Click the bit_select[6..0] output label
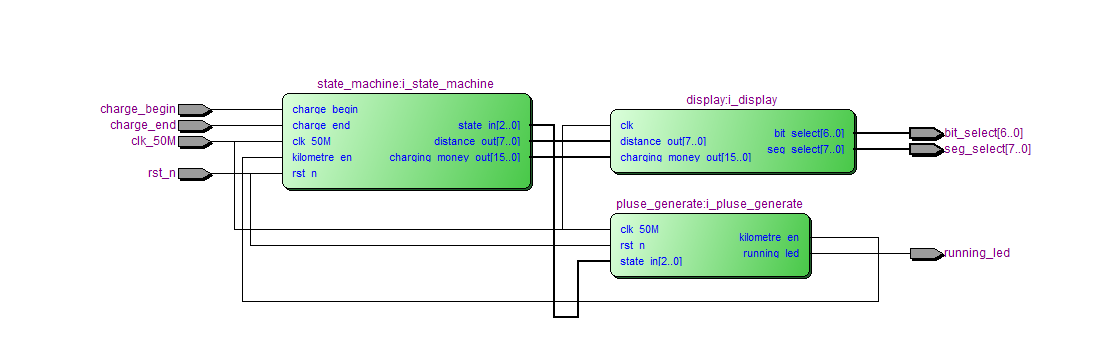Viewport: 1097px width, 362px height. pyautogui.click(x=984, y=132)
